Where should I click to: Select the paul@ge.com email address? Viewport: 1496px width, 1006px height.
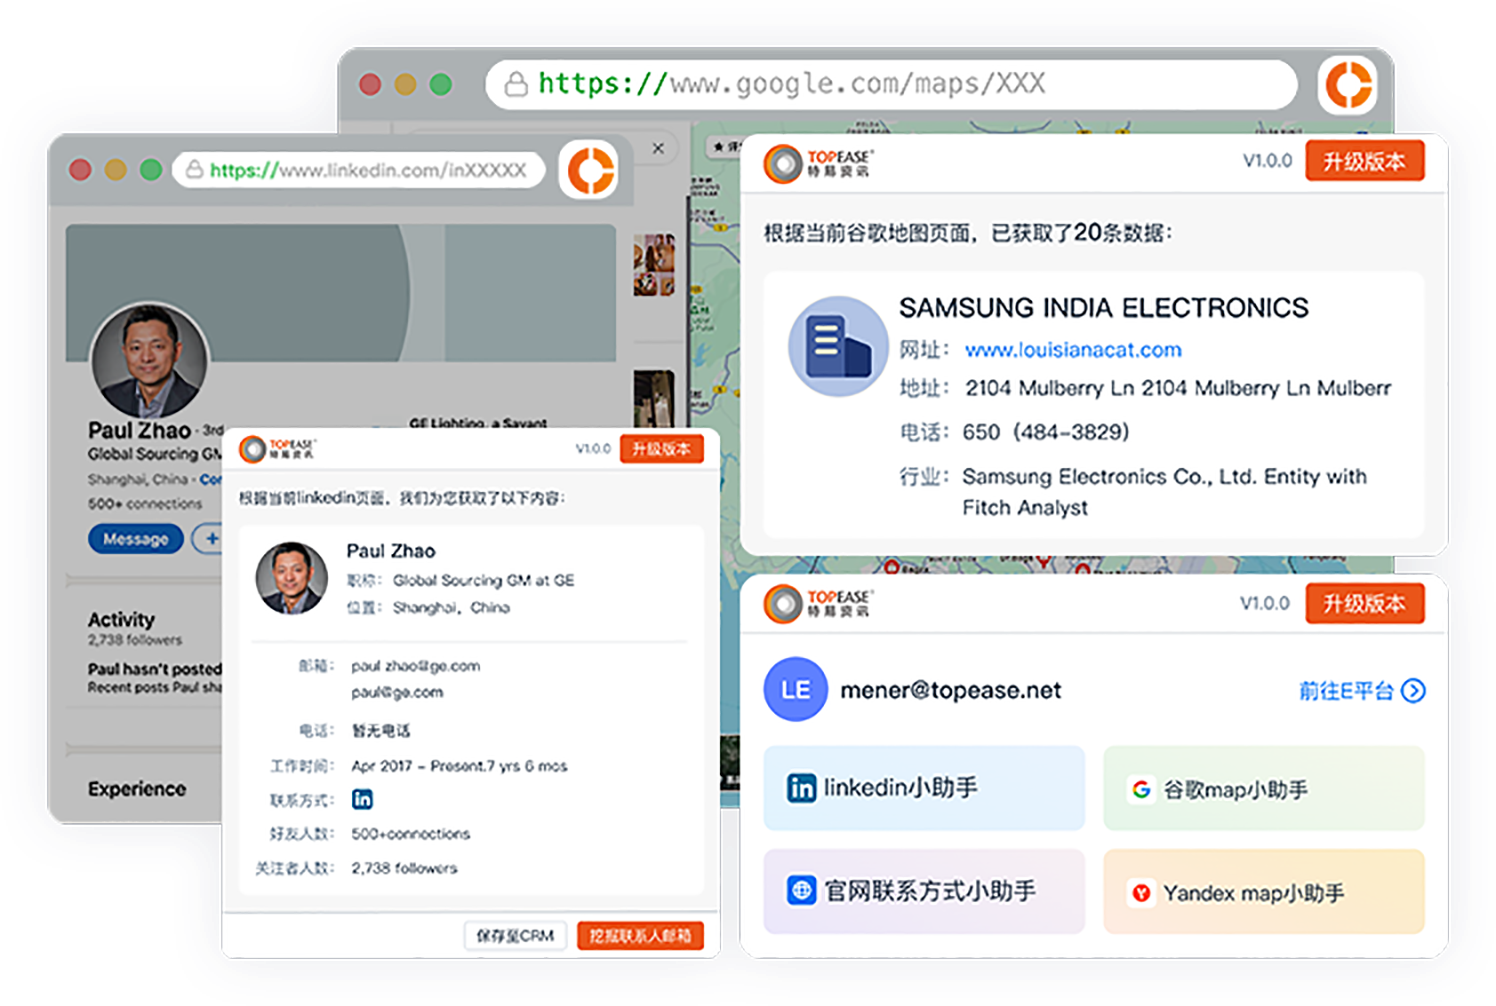click(x=397, y=692)
